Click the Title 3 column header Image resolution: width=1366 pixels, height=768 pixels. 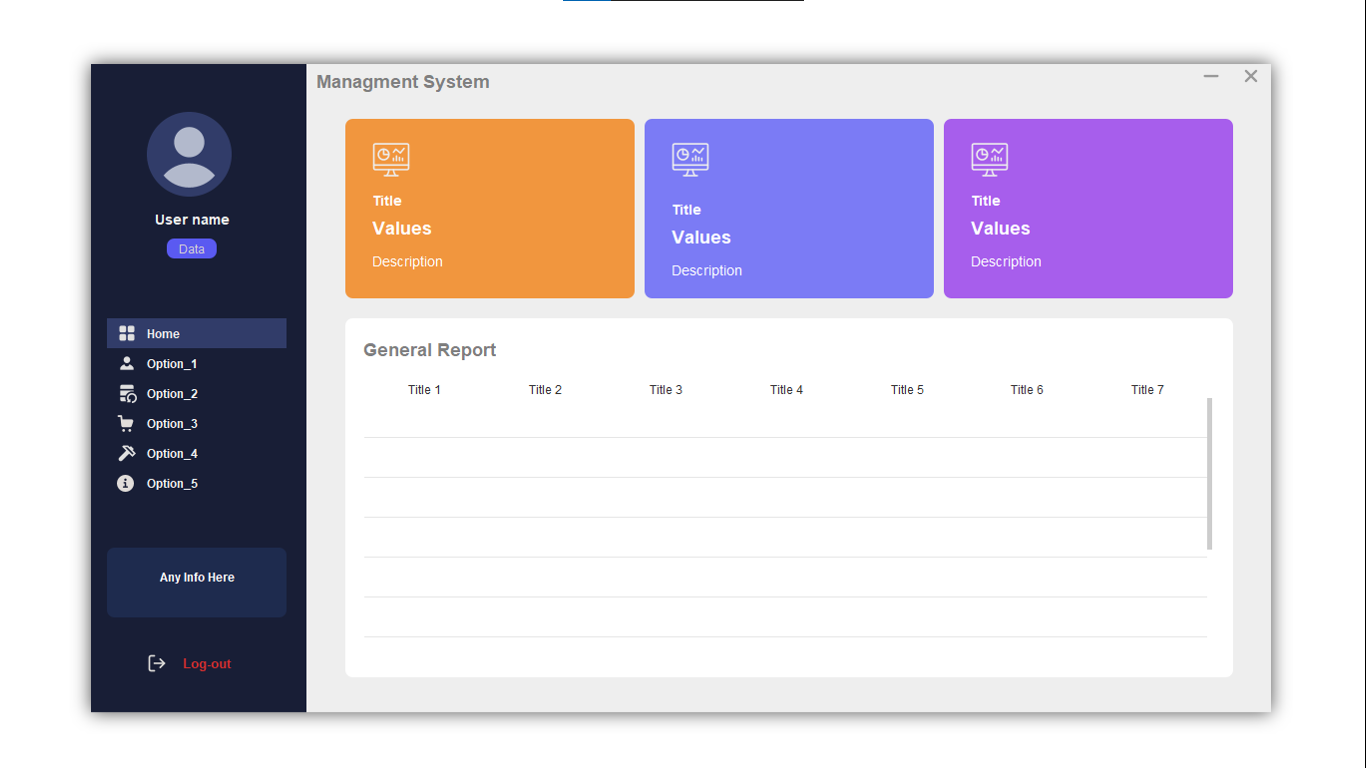pyautogui.click(x=666, y=390)
